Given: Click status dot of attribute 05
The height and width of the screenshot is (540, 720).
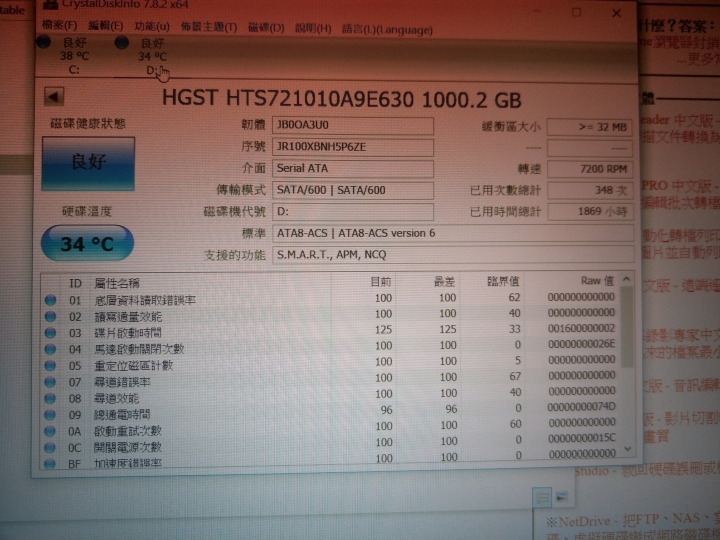Looking at the screenshot, I should pos(51,366).
